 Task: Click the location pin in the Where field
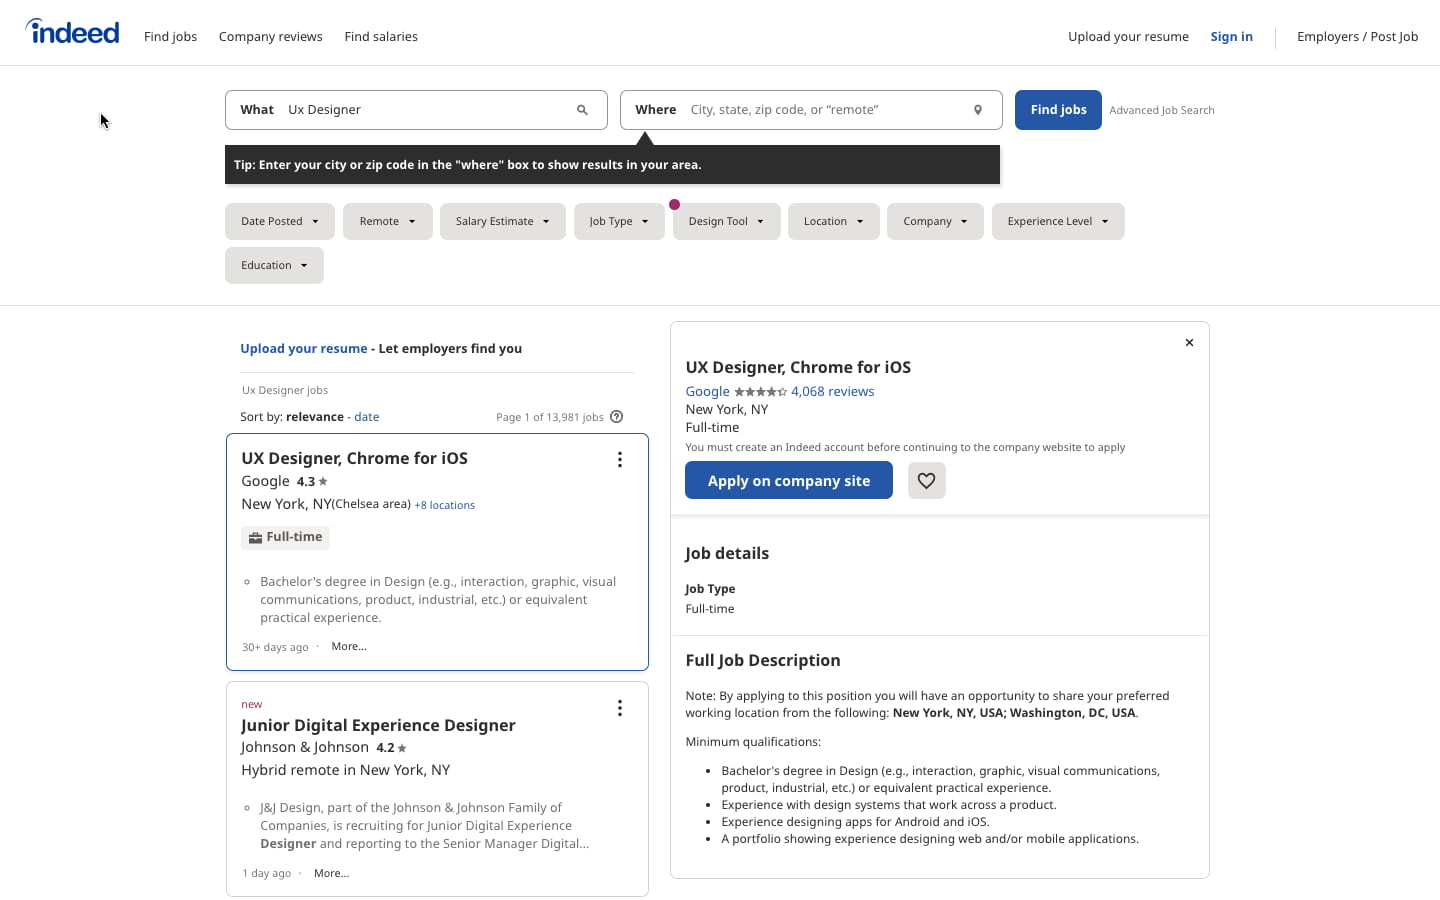pos(977,109)
